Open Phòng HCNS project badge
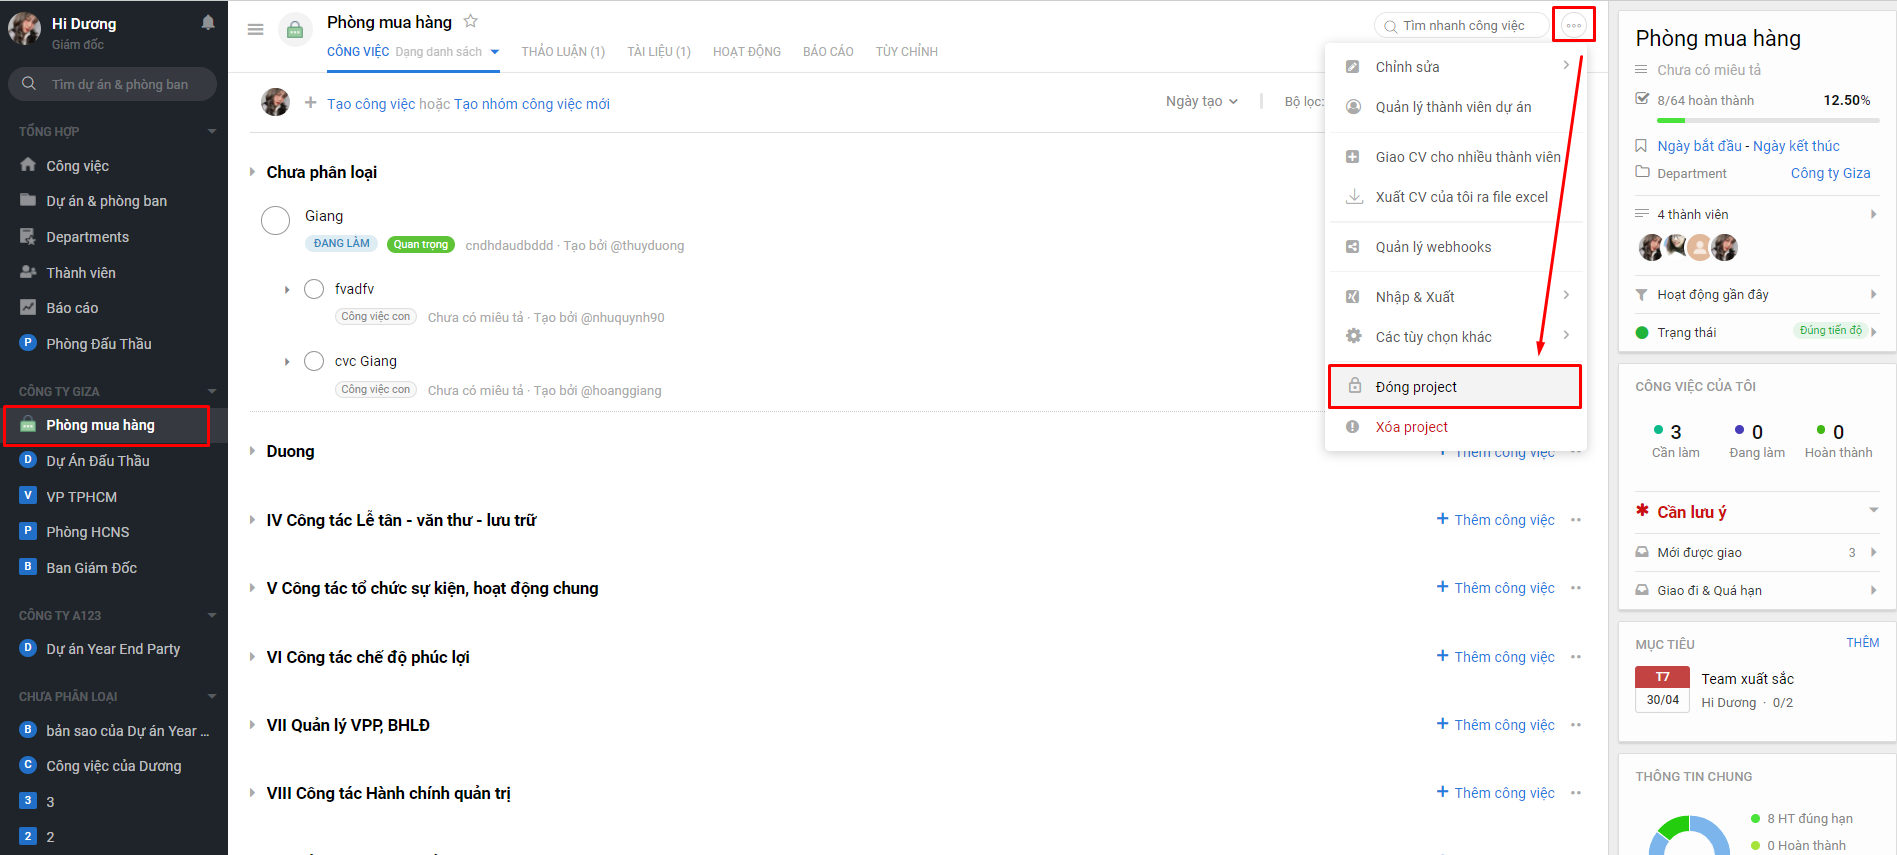Image resolution: width=1897 pixels, height=855 pixels. tap(28, 531)
